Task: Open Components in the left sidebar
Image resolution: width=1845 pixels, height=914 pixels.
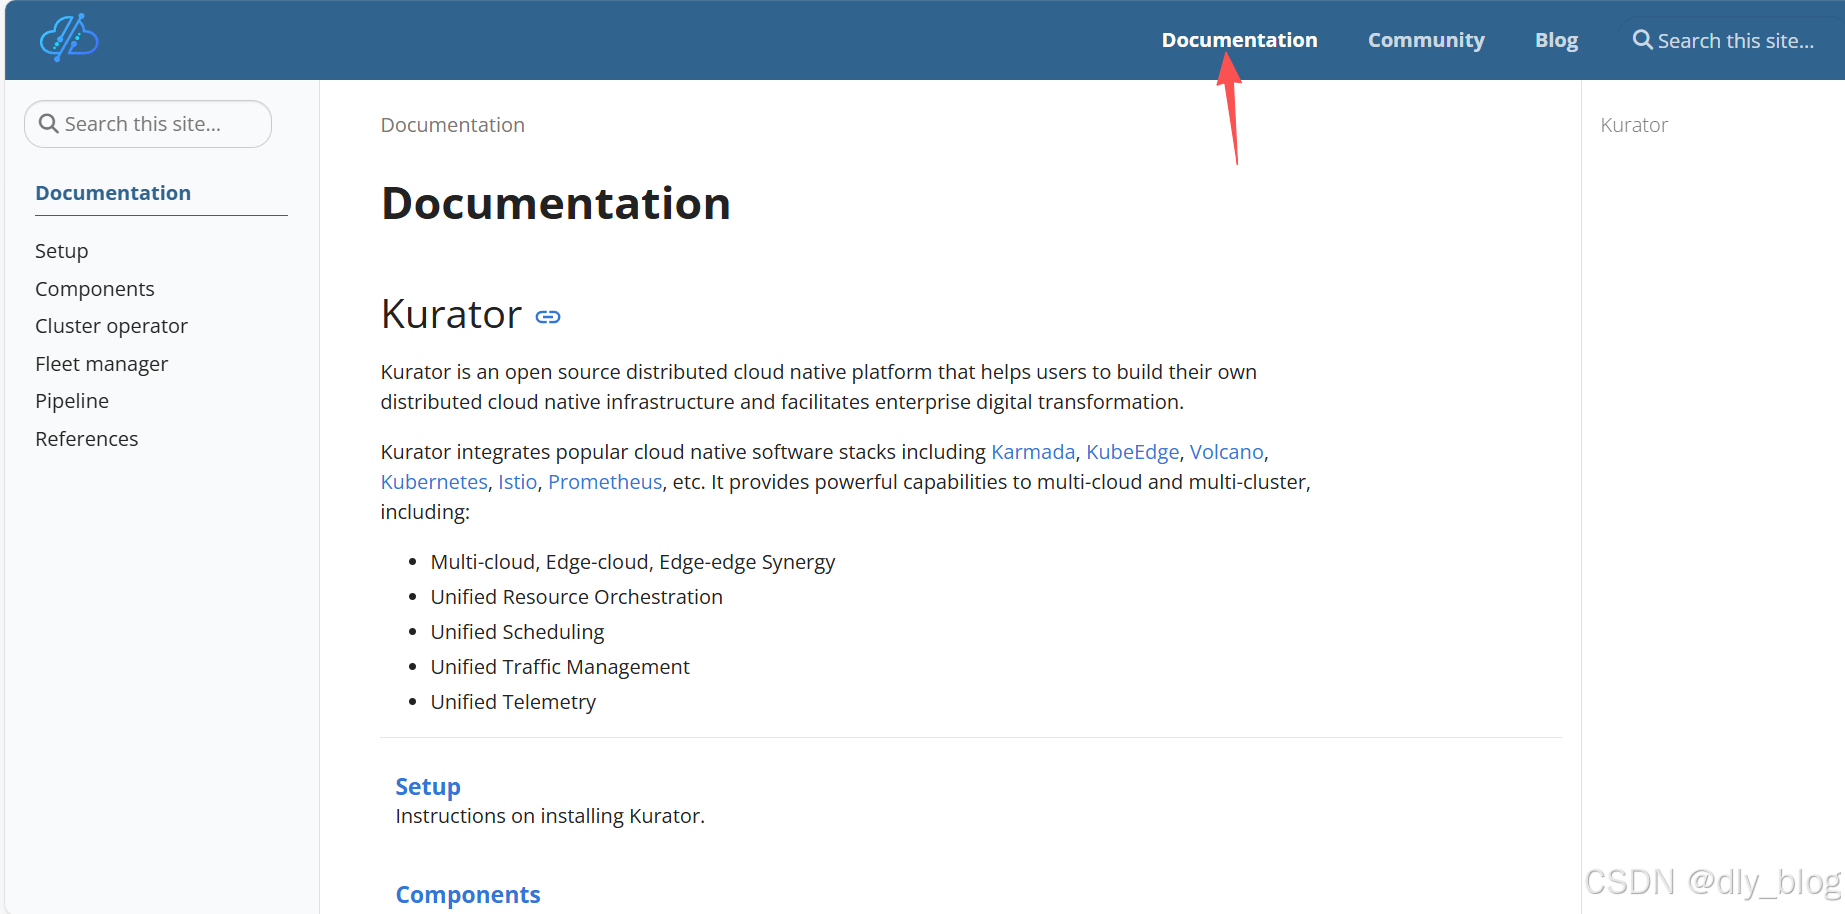Action: click(x=95, y=289)
